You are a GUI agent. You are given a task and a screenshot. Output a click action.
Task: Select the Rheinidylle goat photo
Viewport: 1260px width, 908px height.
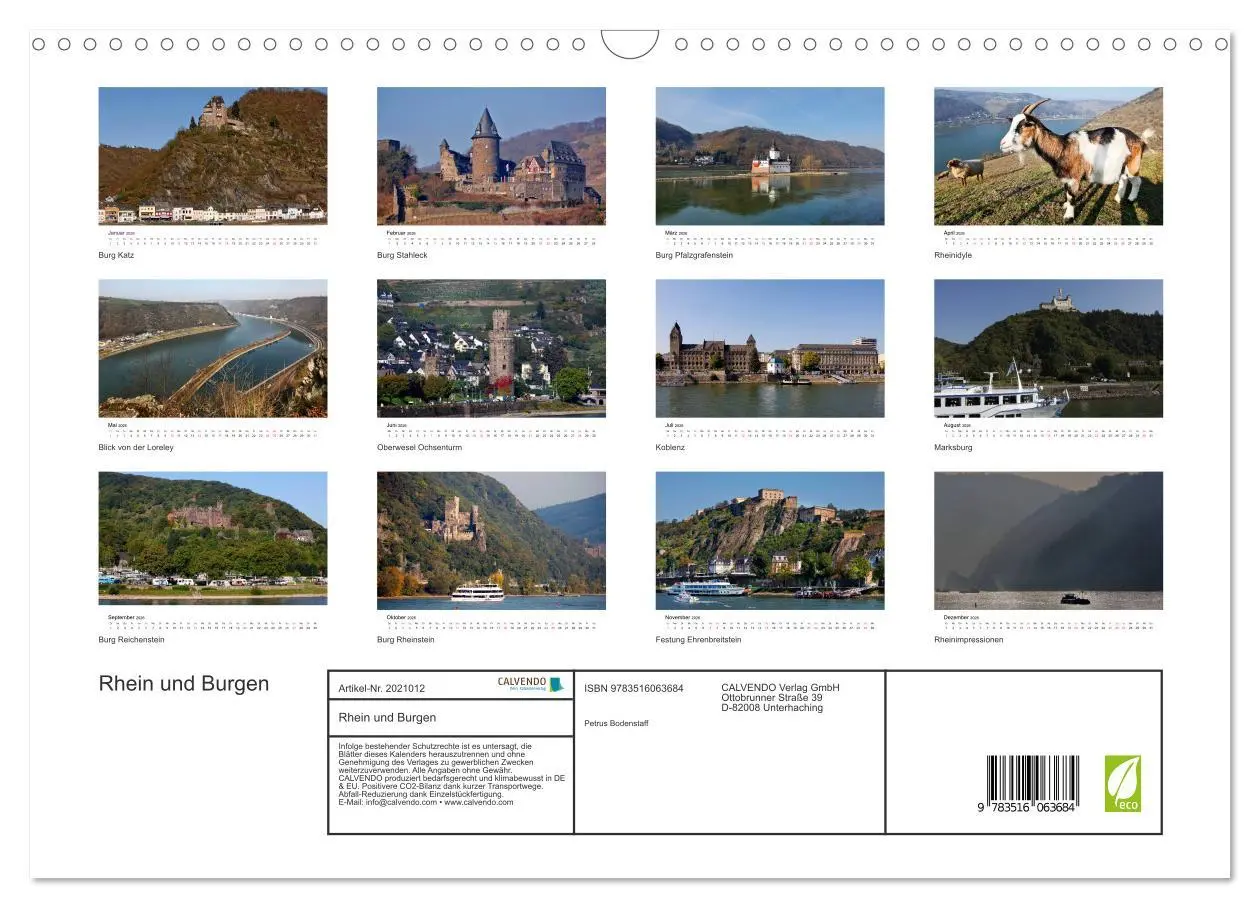pyautogui.click(x=1049, y=155)
